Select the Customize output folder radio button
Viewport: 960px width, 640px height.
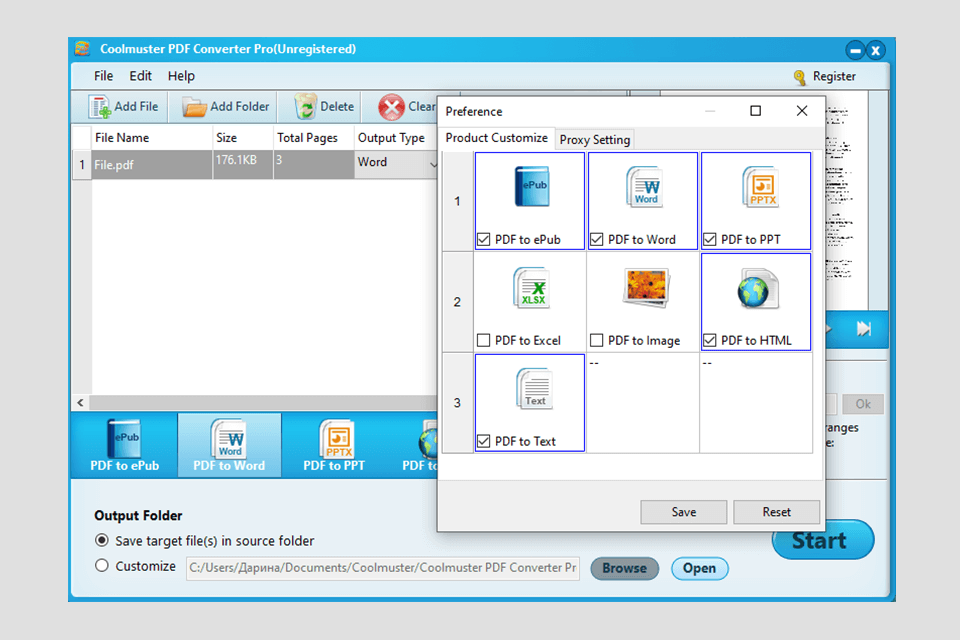[x=101, y=565]
